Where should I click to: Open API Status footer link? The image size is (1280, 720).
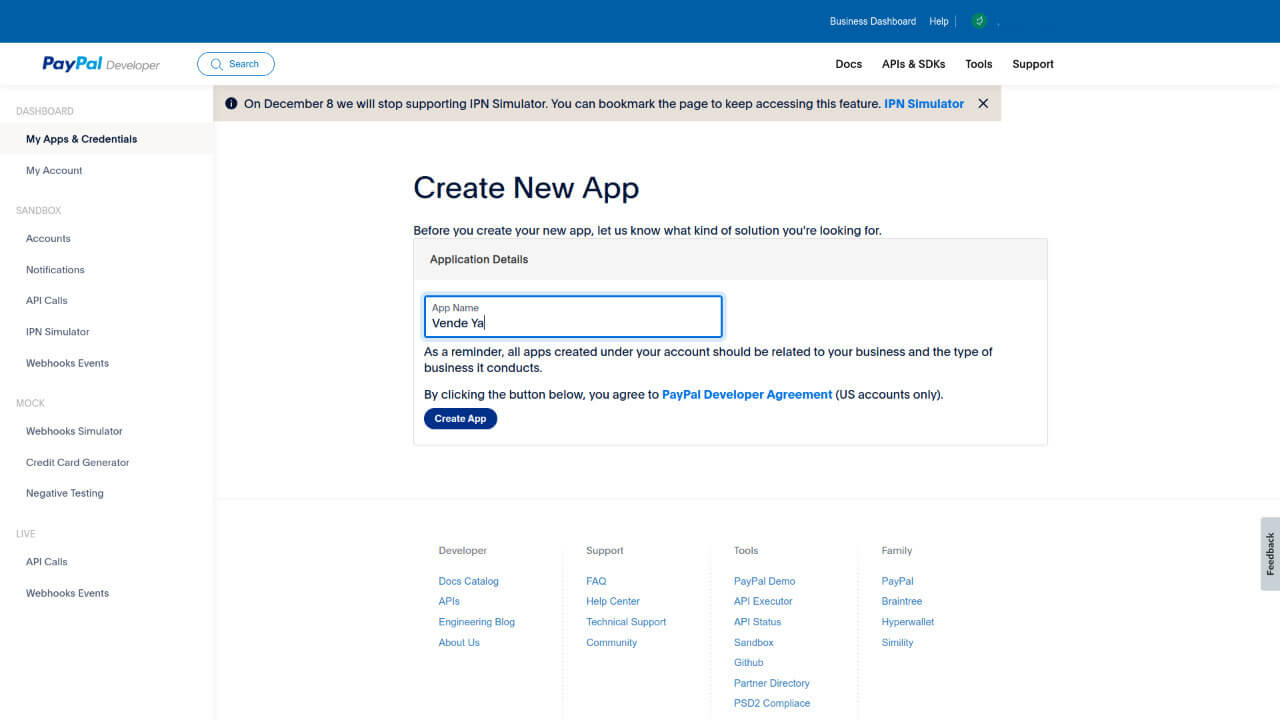coord(757,622)
